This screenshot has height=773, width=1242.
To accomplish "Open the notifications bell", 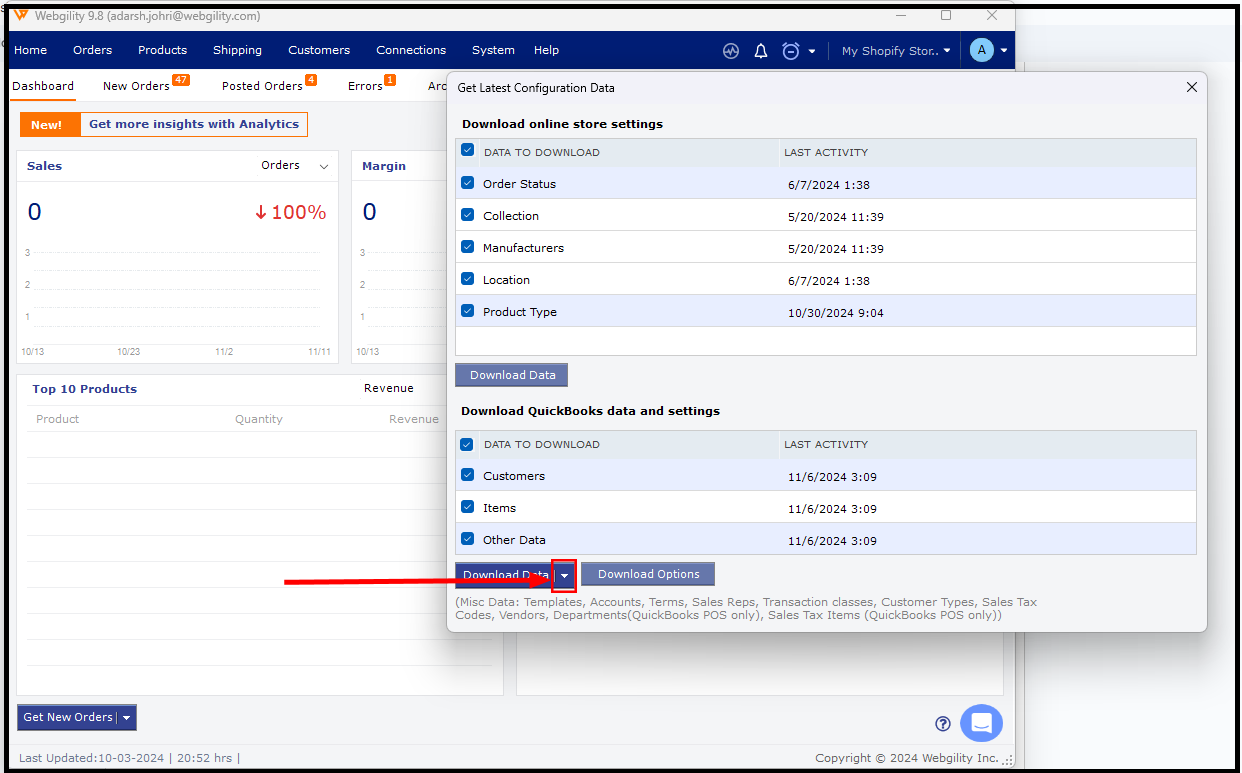I will pos(761,51).
